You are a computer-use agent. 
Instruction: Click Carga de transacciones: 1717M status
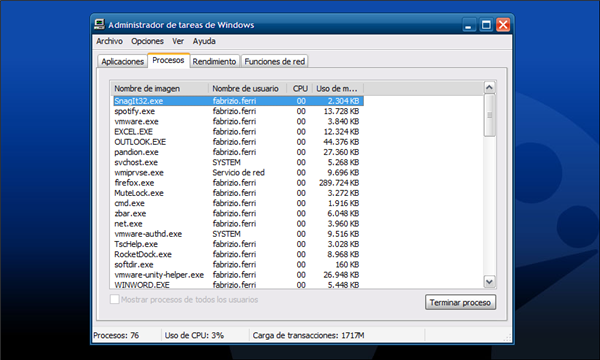pos(308,336)
